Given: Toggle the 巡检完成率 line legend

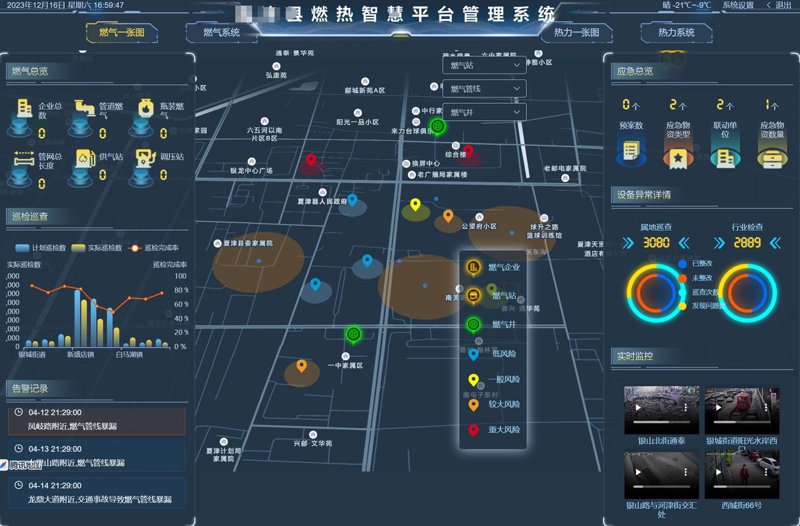Looking at the screenshot, I should tap(153, 248).
